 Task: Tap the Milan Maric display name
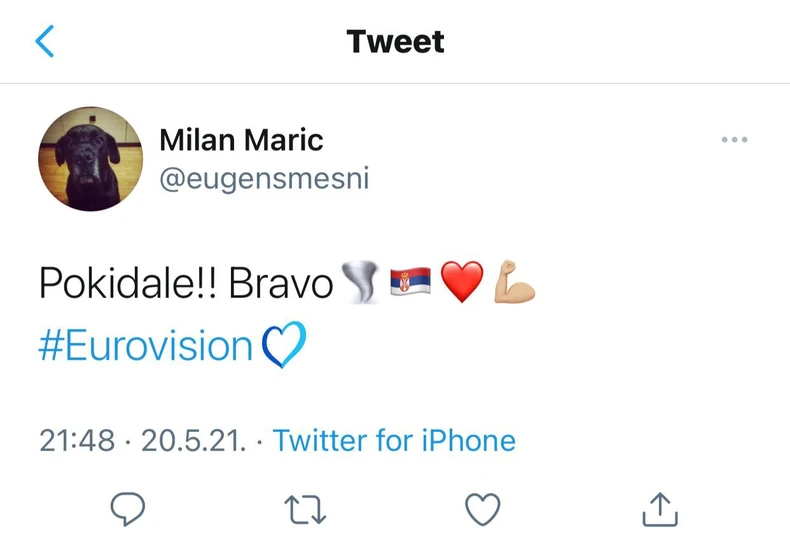click(x=241, y=140)
